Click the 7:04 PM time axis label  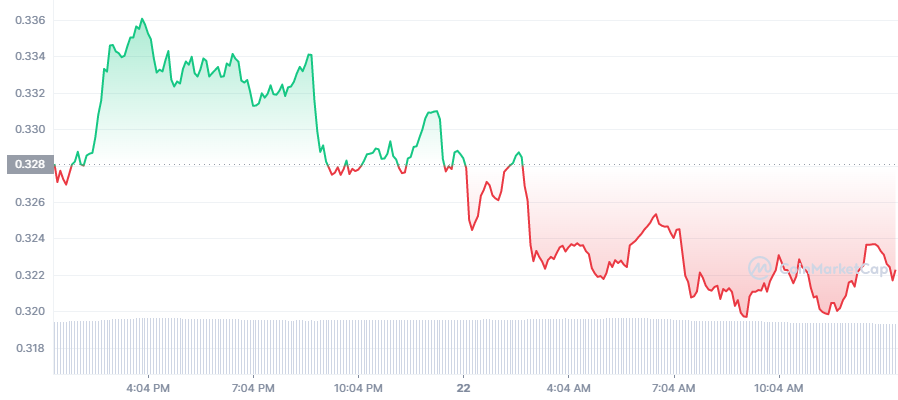(253, 389)
